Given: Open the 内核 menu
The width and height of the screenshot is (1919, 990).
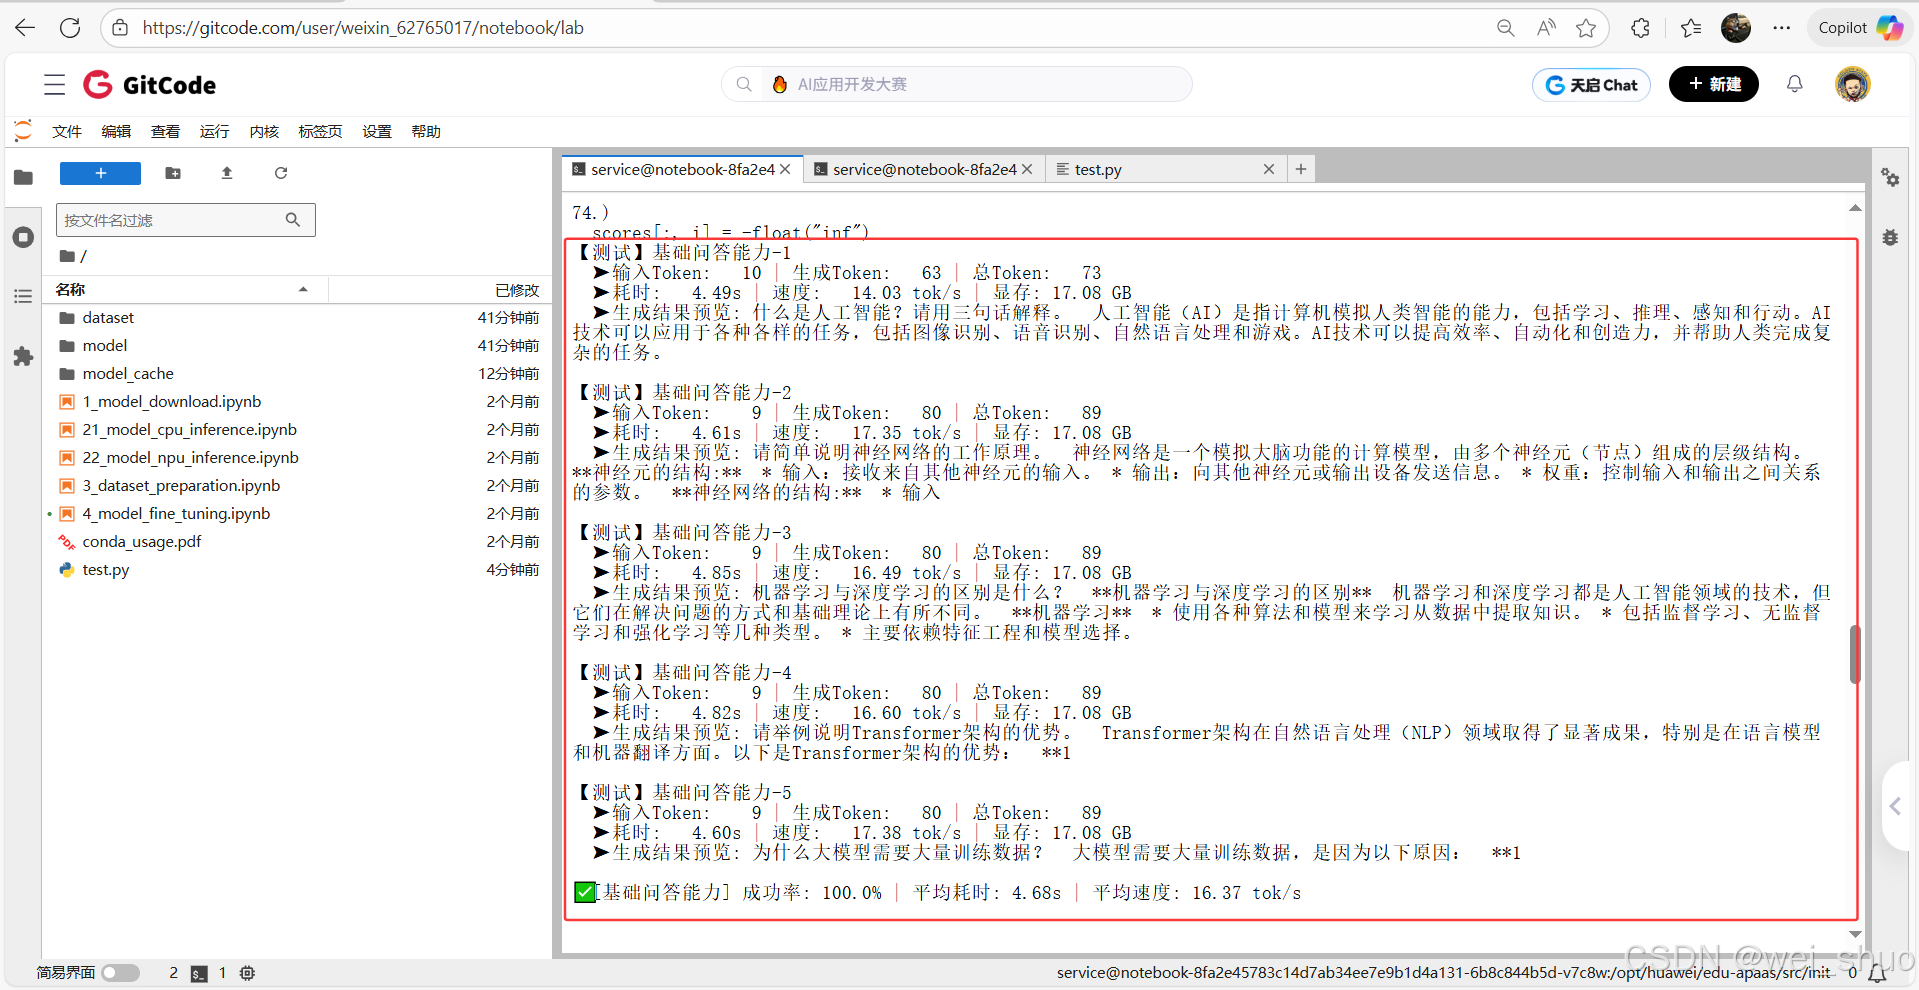Looking at the screenshot, I should pyautogui.click(x=264, y=131).
